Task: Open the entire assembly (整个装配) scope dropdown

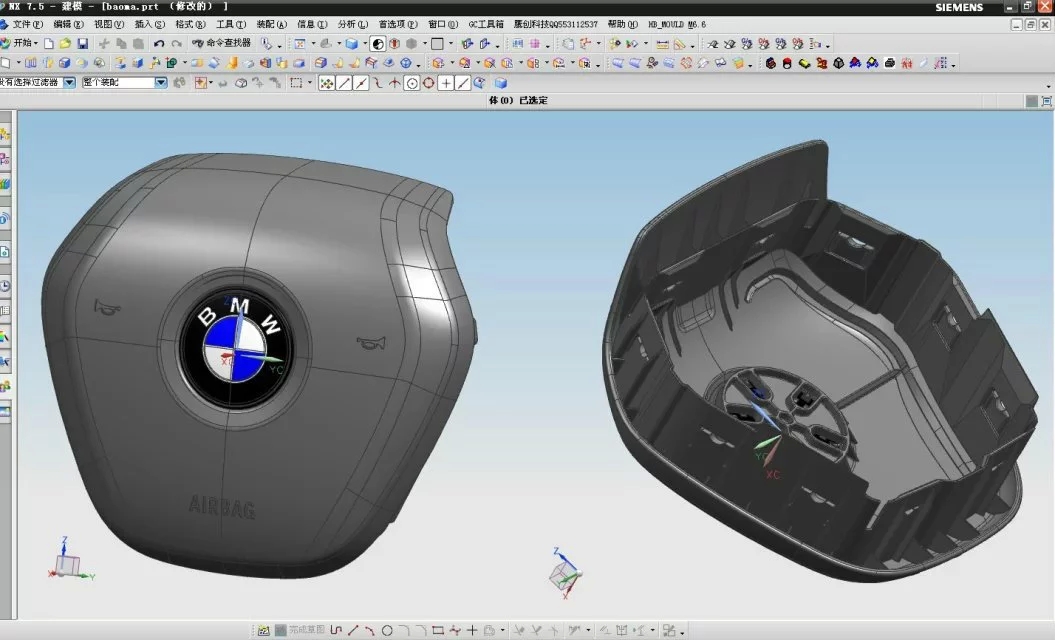Action: (160, 83)
